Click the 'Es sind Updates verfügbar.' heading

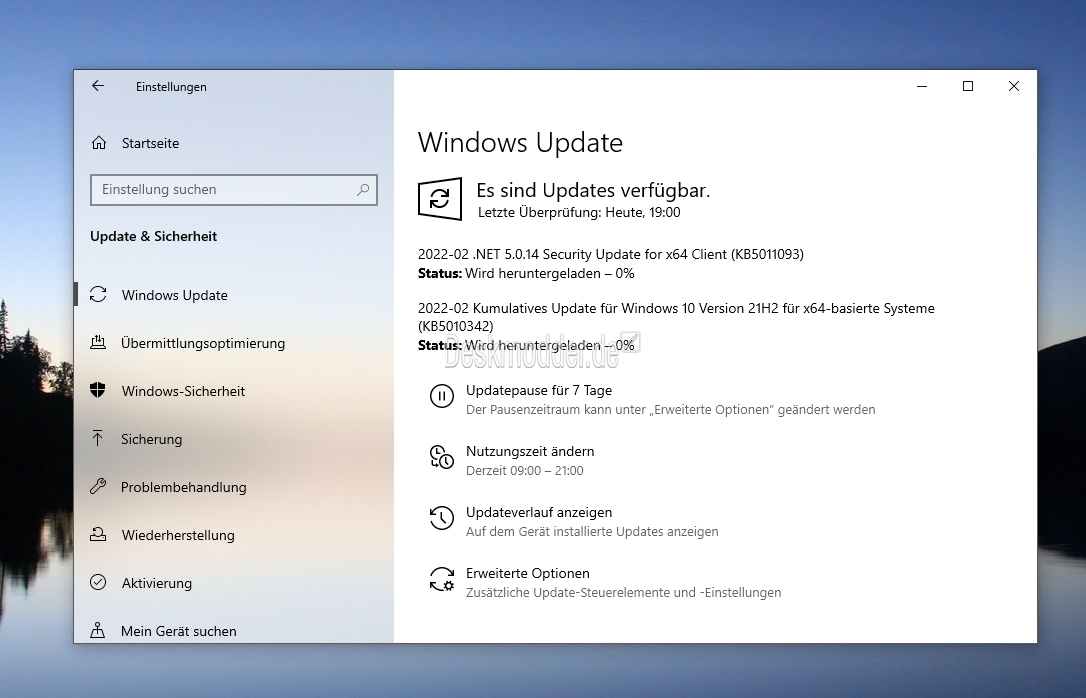(593, 190)
